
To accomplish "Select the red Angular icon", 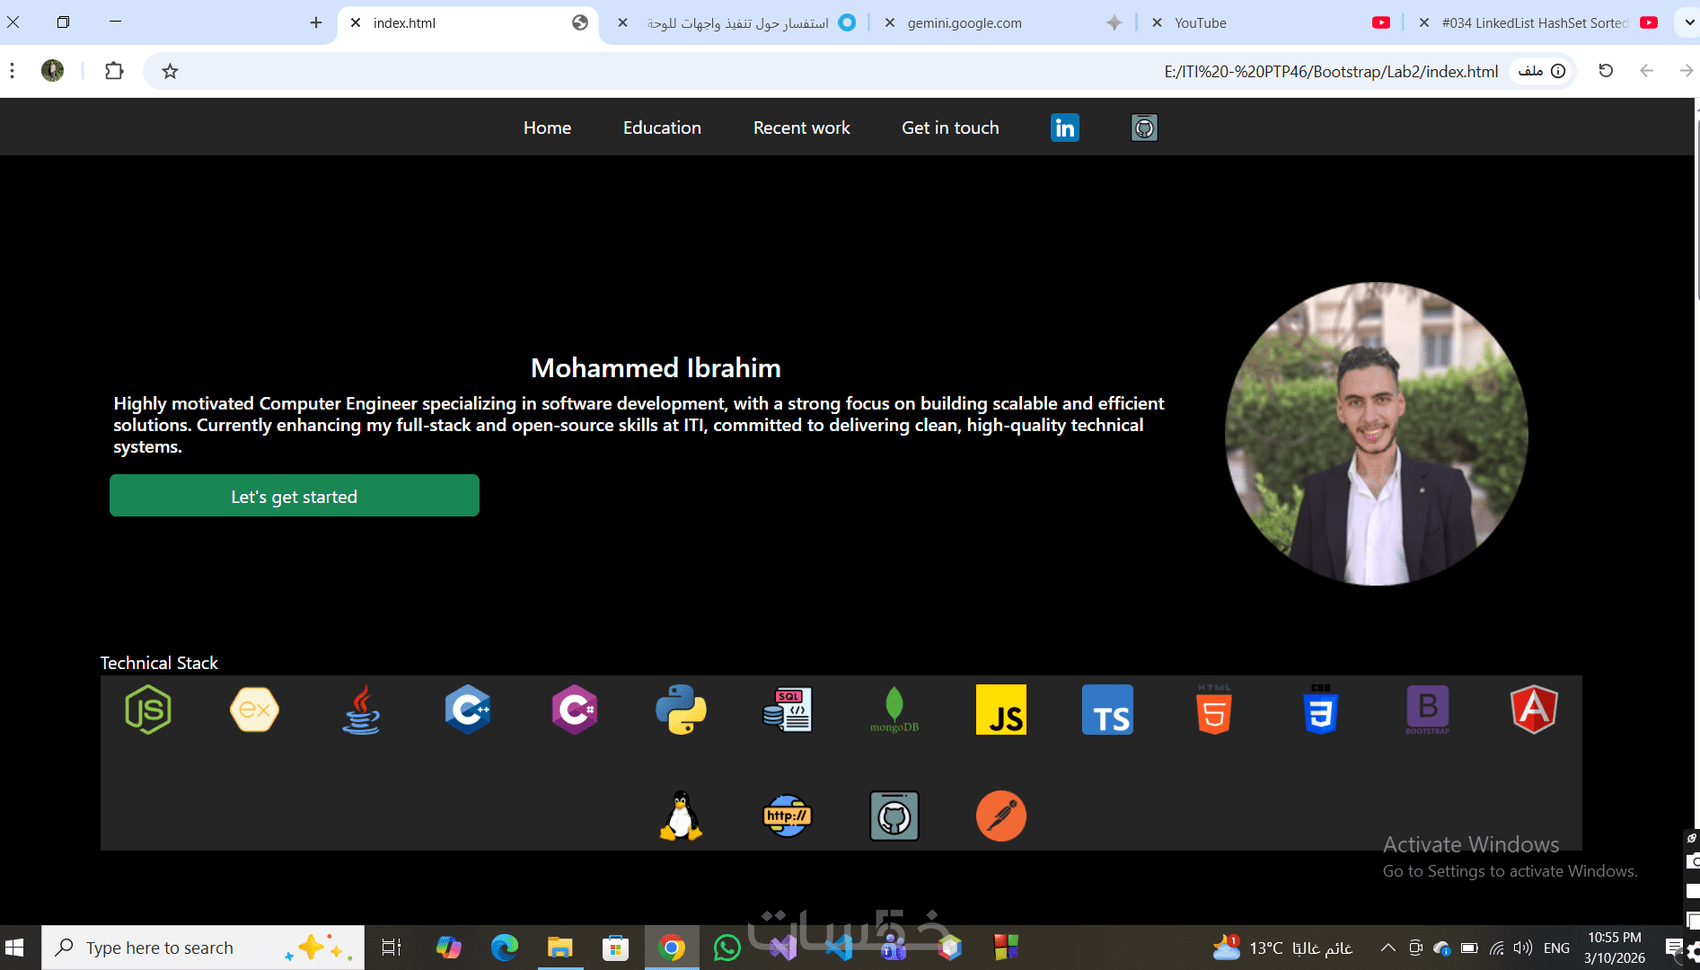I will [x=1534, y=710].
